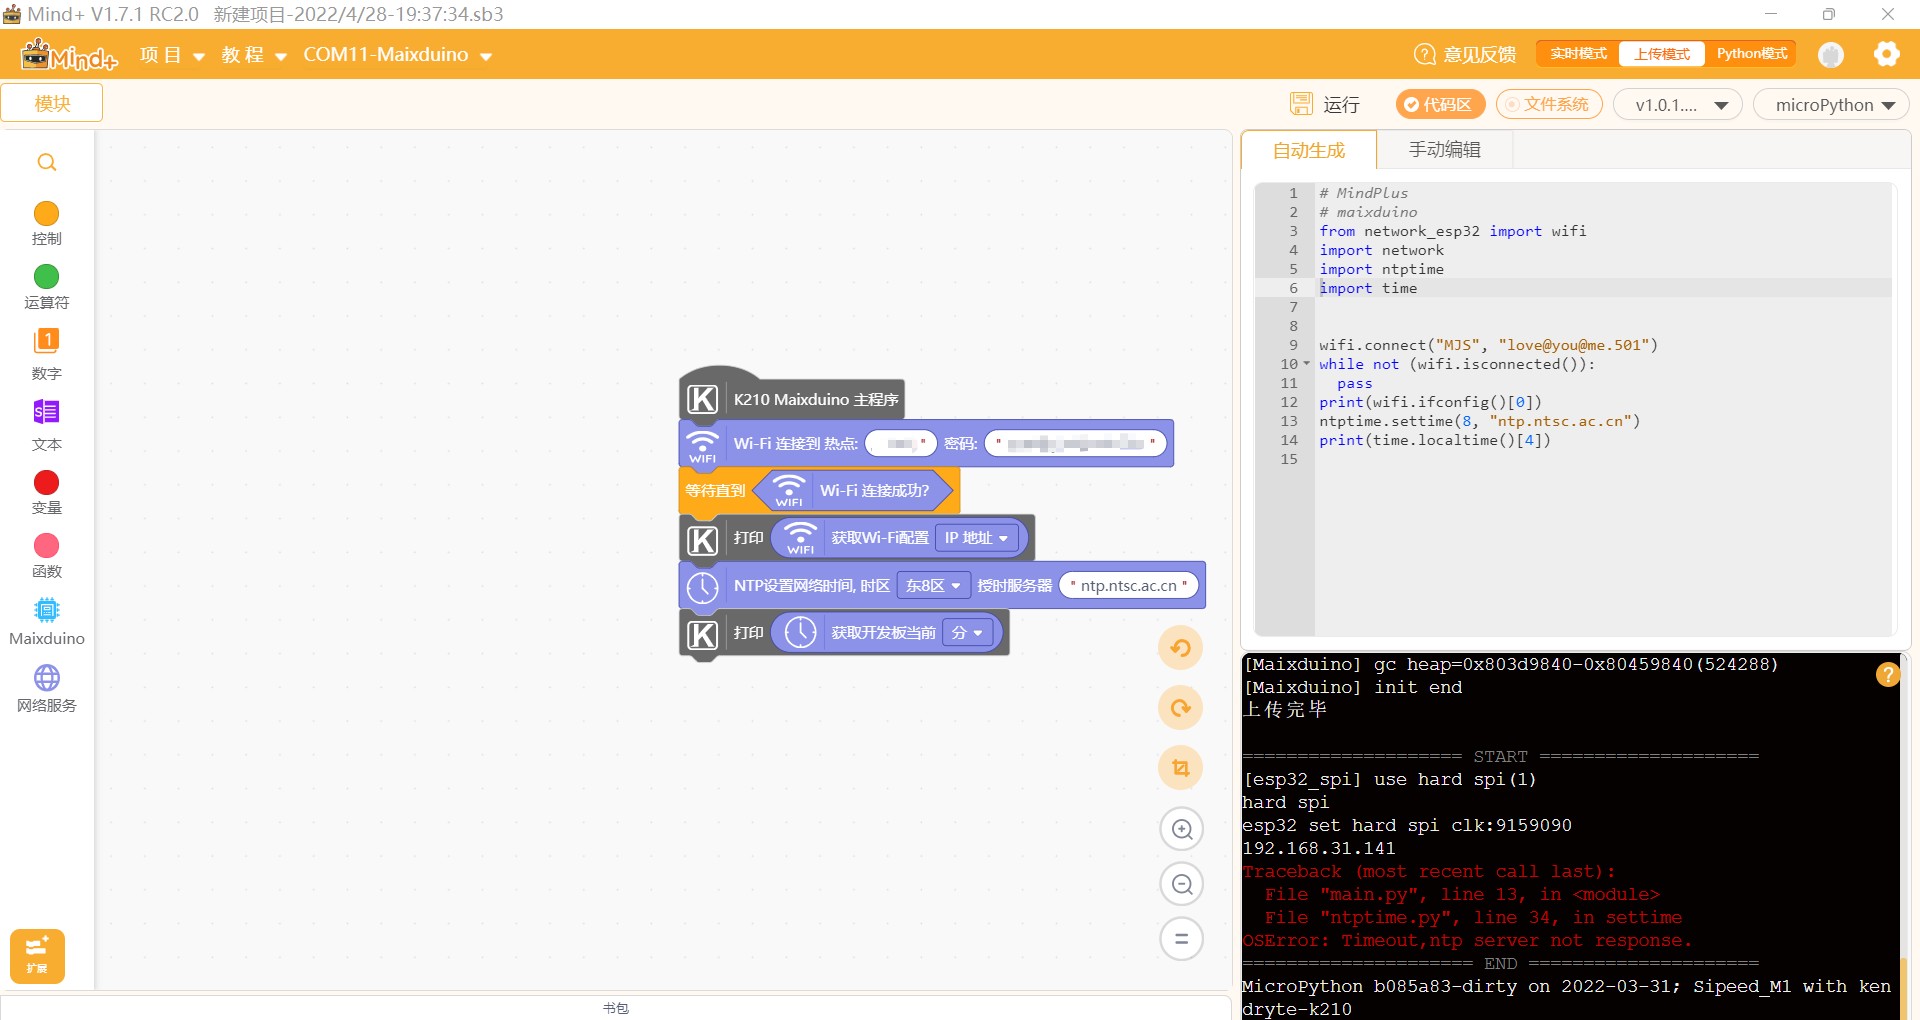The width and height of the screenshot is (1920, 1020).
Task: Open the Maixduino block category
Action: coord(46,622)
